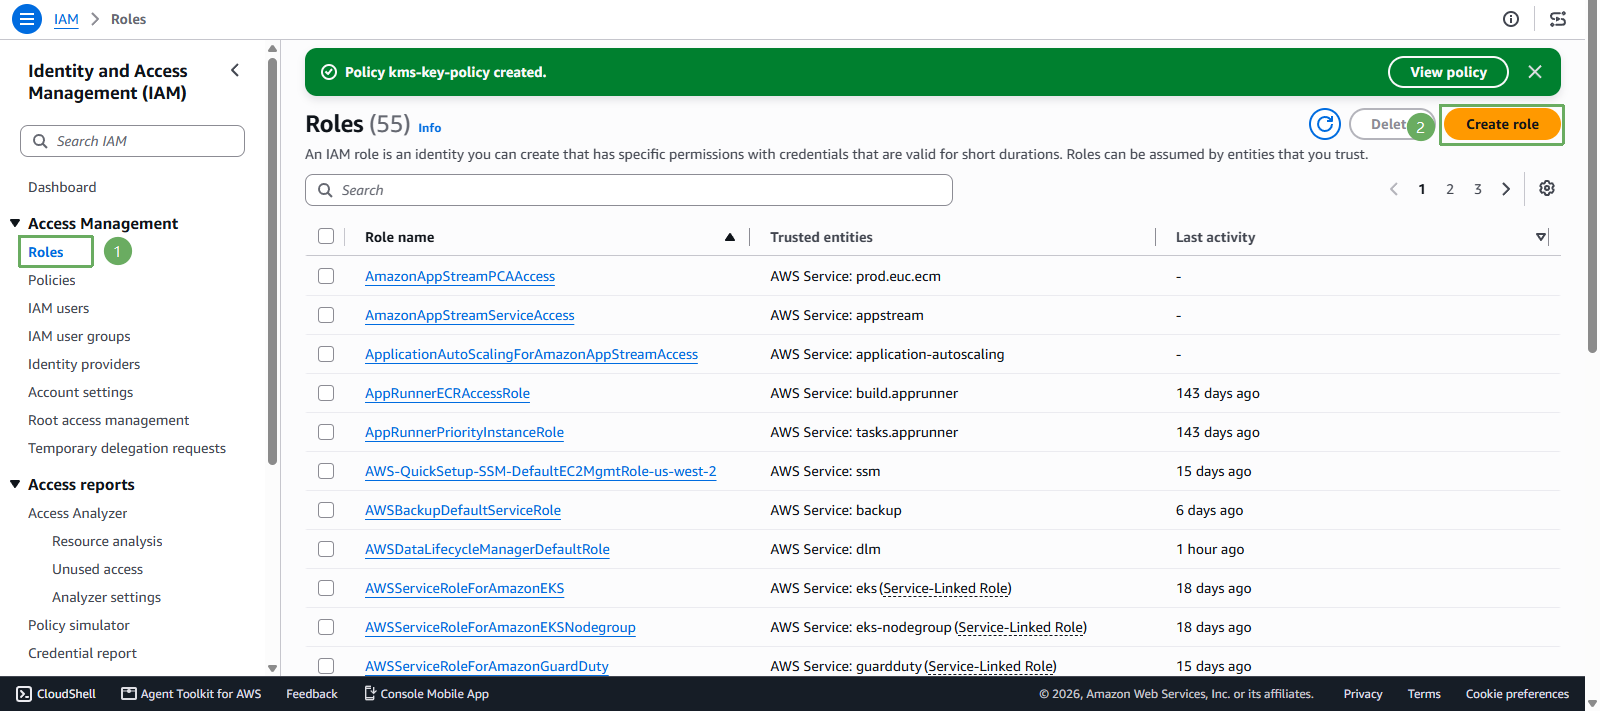Screen dimensions: 1600x711
Task: Go to previous page of roles
Action: pyautogui.click(x=1394, y=189)
